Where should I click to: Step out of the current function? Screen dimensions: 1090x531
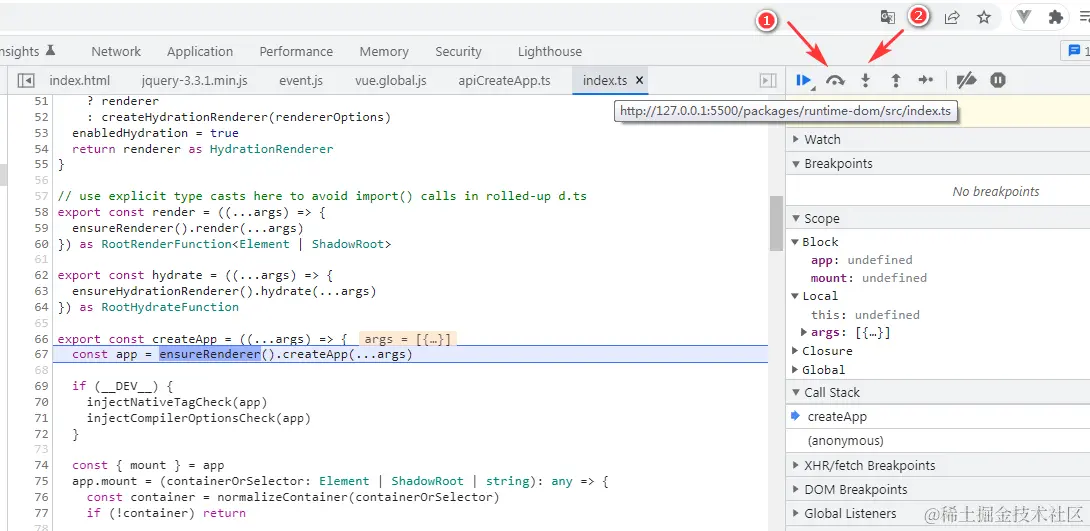pyautogui.click(x=895, y=81)
